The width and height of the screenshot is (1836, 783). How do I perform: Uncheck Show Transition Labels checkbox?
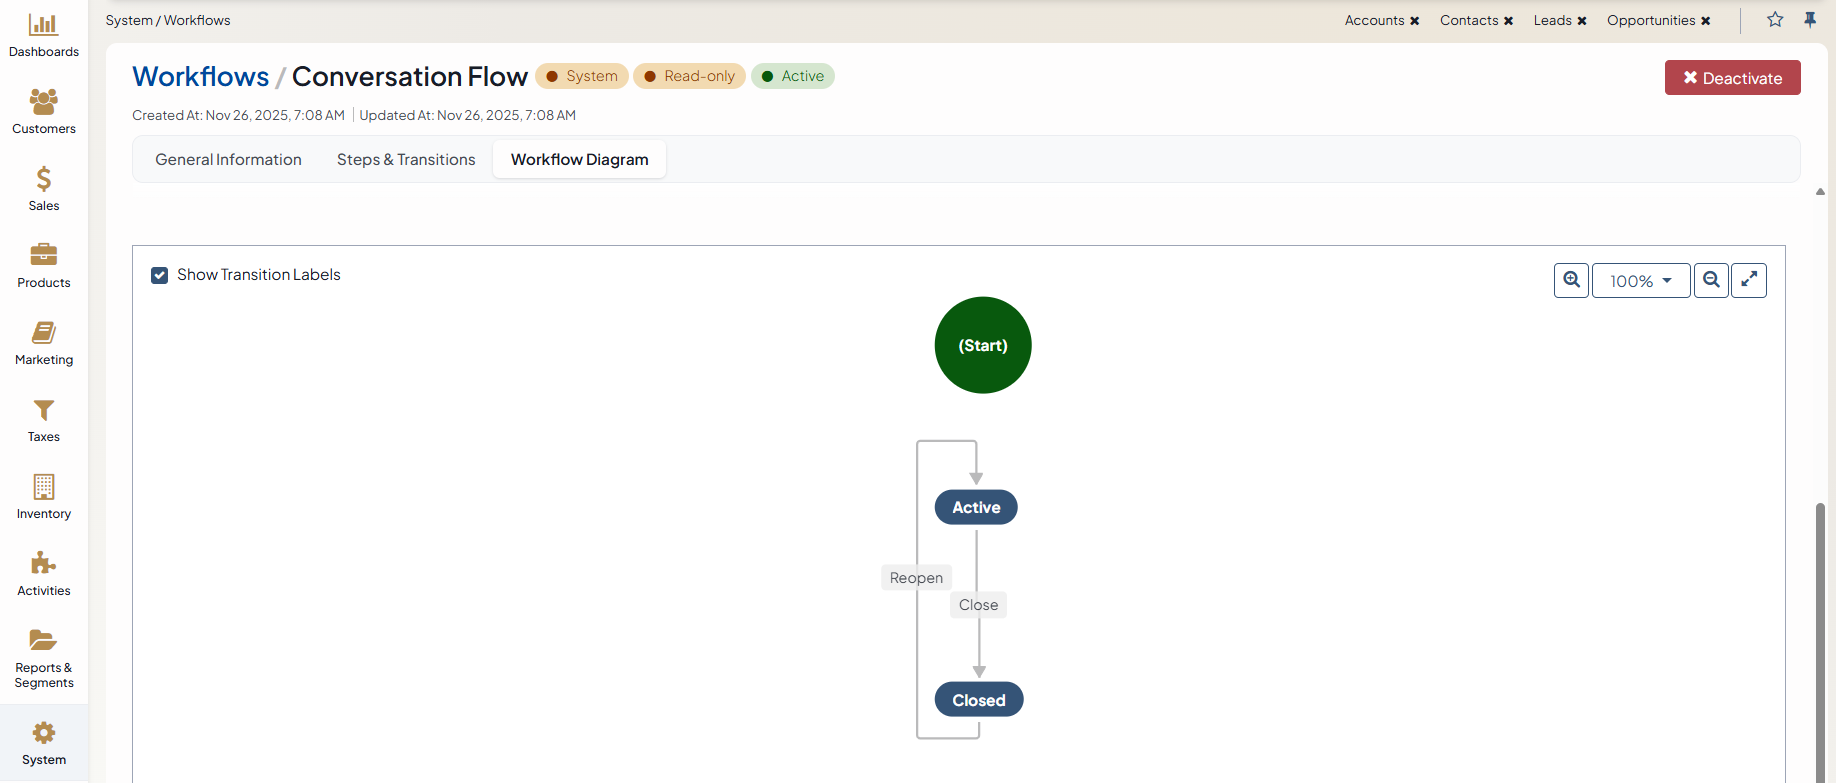[x=159, y=275]
